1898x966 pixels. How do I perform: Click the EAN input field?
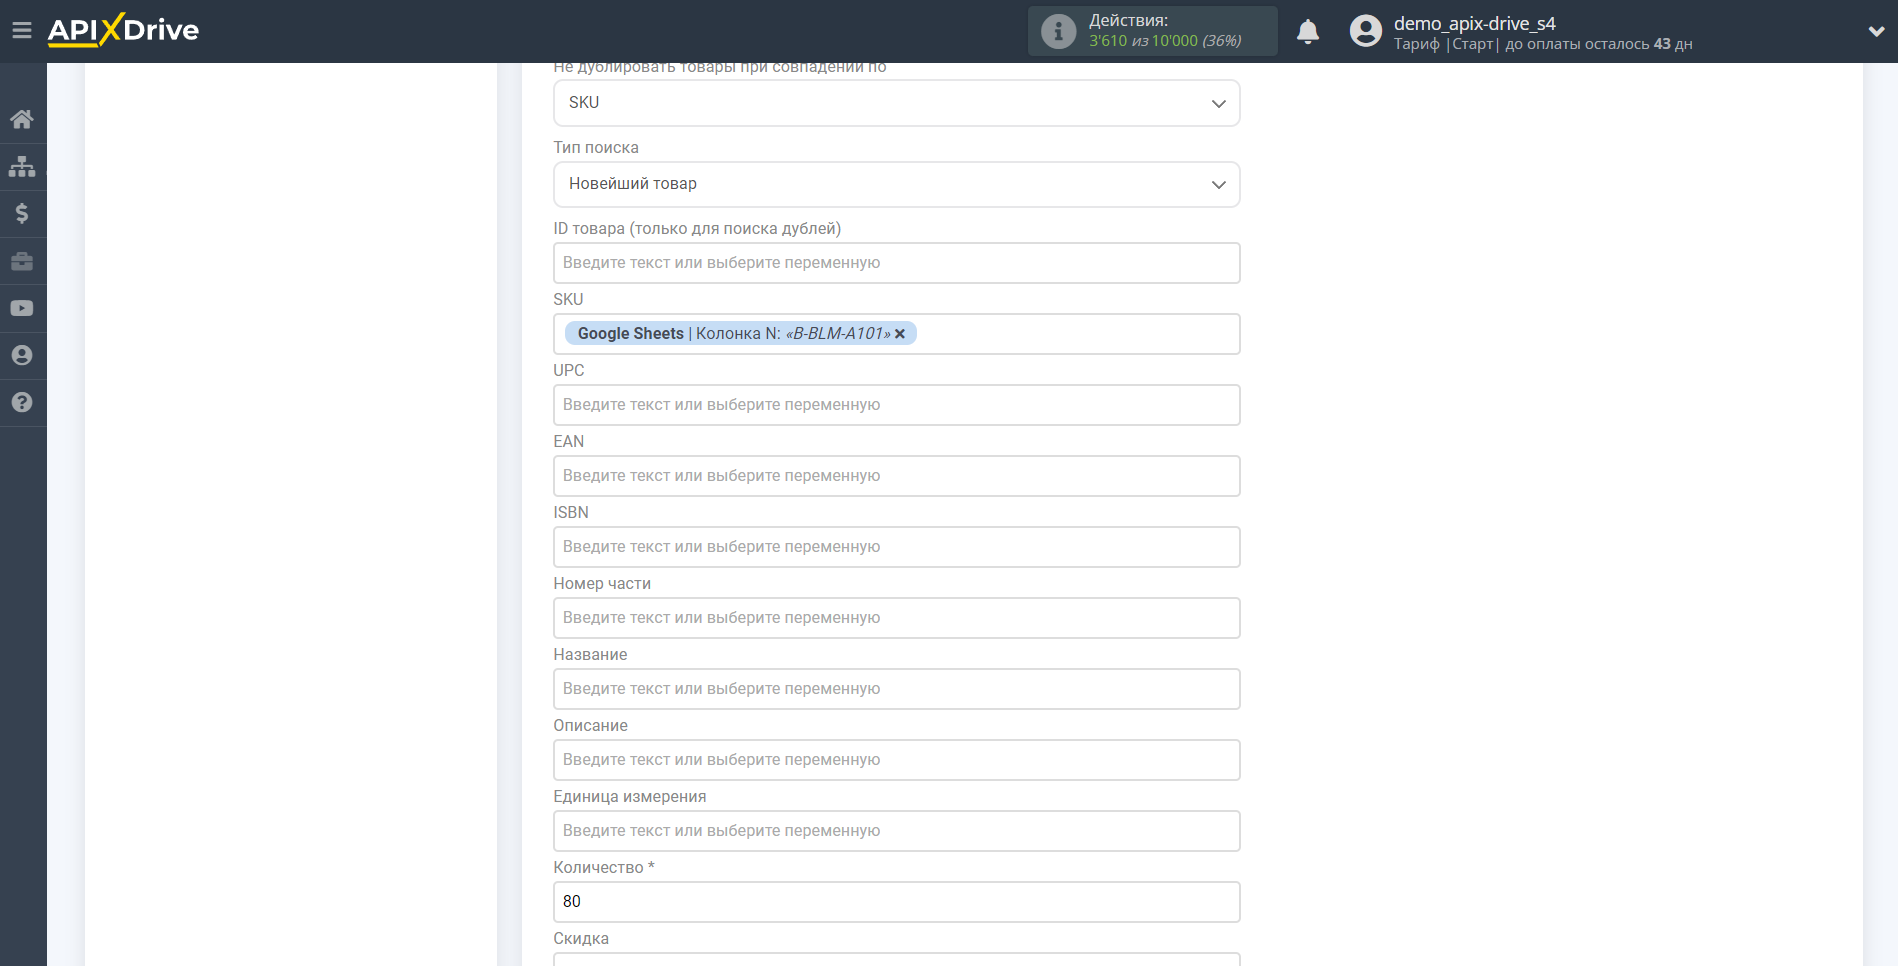click(x=896, y=476)
